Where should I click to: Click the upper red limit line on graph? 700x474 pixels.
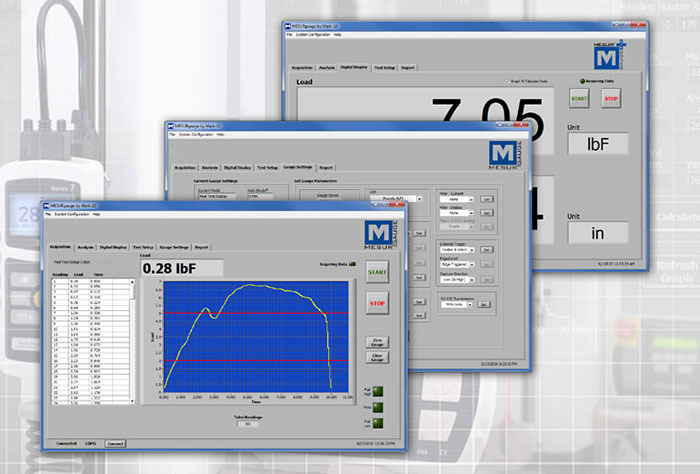[x=256, y=313]
